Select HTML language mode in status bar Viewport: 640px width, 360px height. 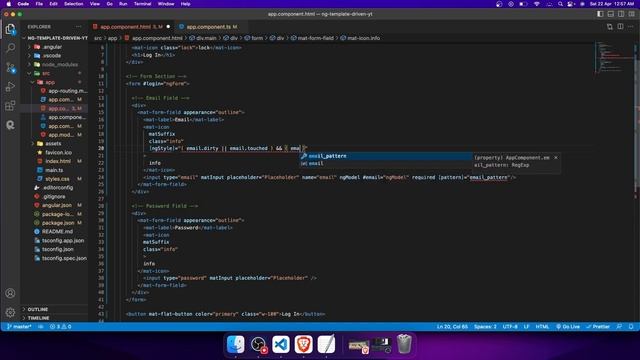pos(542,327)
